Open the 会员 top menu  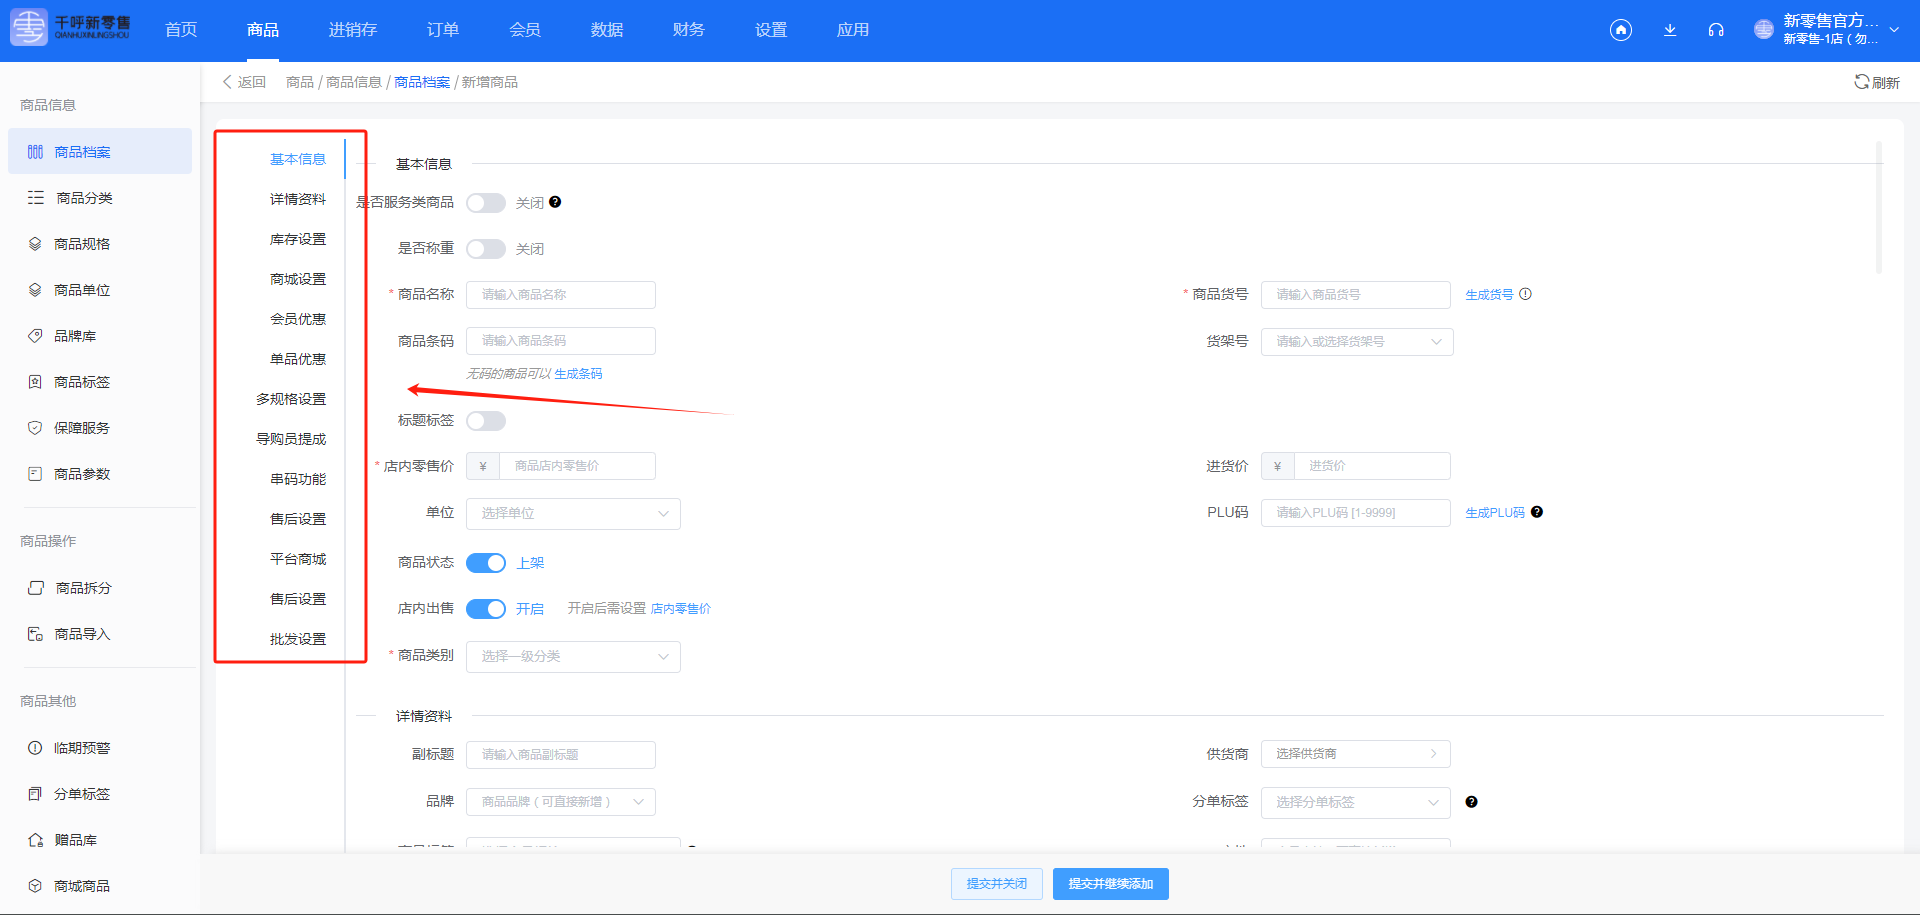point(525,30)
